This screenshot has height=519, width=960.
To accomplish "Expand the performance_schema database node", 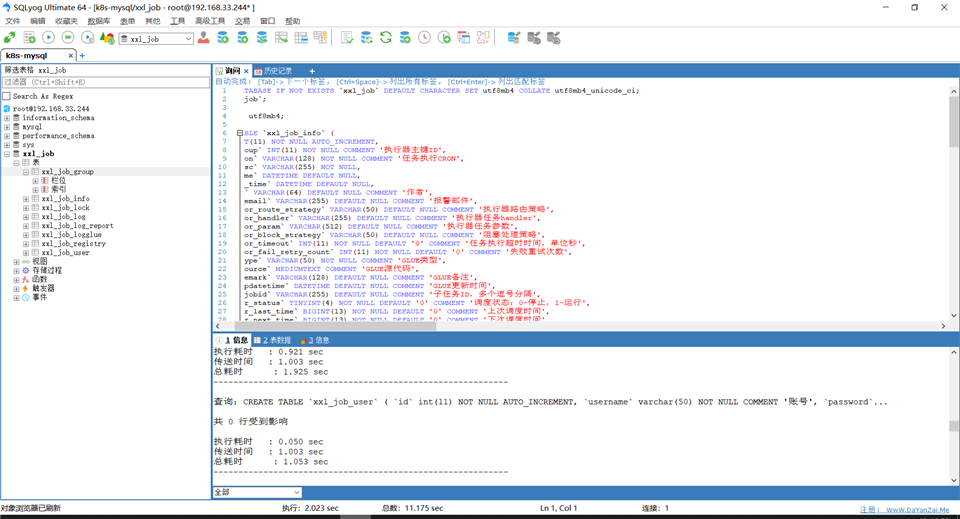I will coord(7,136).
